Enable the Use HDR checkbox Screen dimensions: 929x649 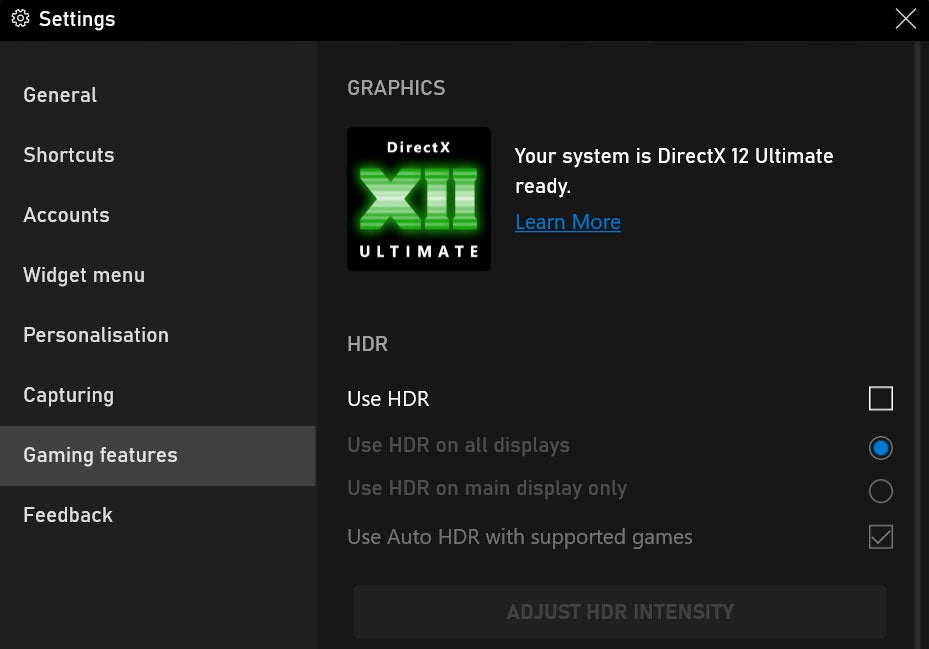click(x=880, y=398)
